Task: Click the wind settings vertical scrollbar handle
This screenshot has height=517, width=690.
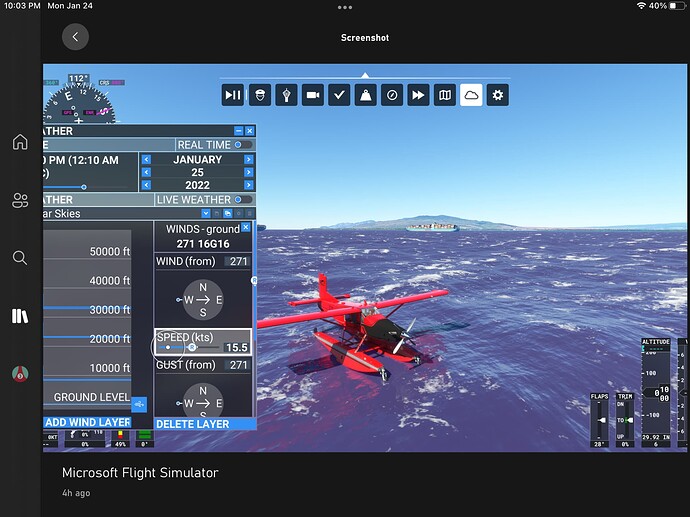Action: pyautogui.click(x=254, y=280)
